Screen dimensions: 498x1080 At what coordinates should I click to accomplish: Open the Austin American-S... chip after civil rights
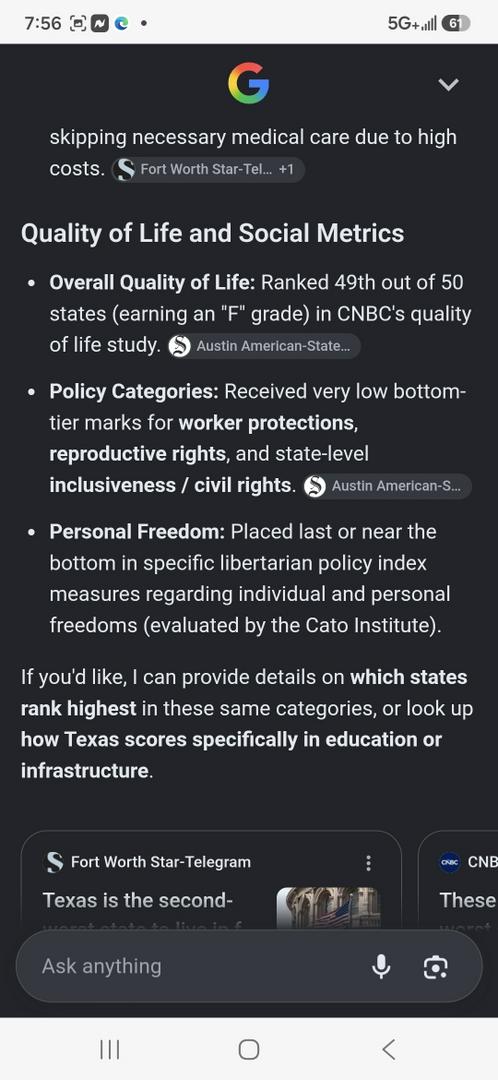coord(387,486)
